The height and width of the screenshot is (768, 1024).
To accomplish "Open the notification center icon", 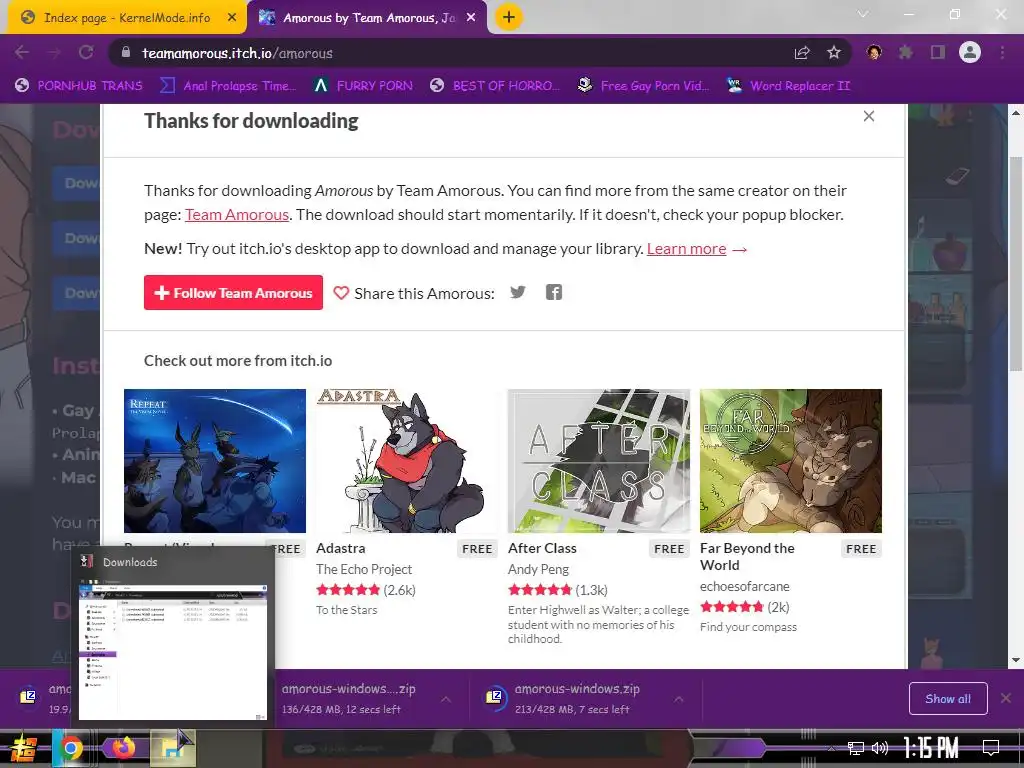I will coord(991,748).
